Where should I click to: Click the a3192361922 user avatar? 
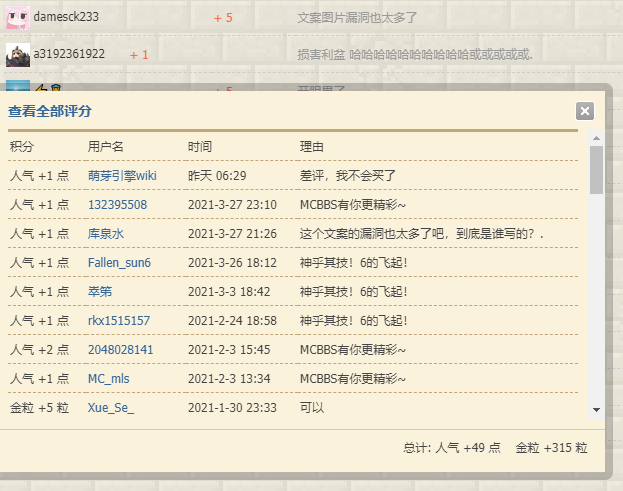[17, 54]
